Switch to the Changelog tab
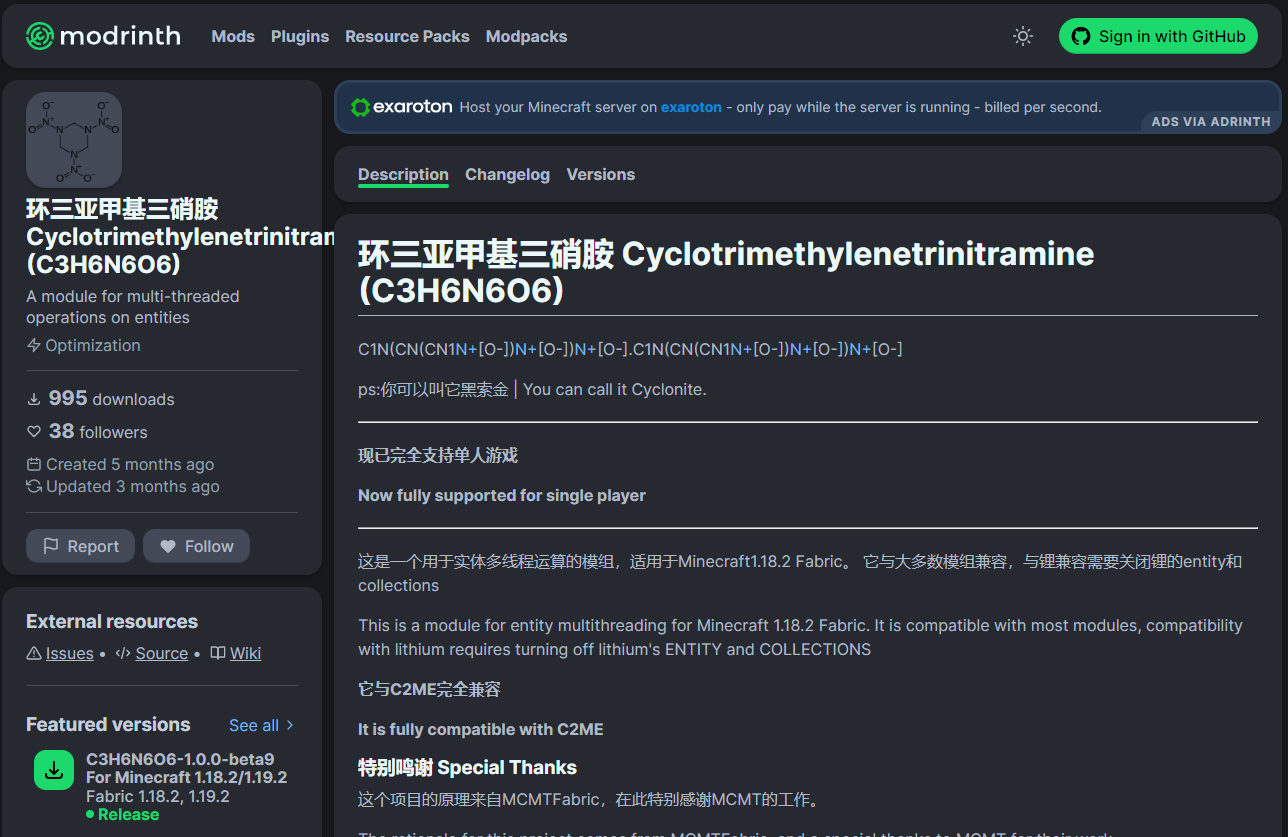Image resolution: width=1288 pixels, height=837 pixels. tap(507, 174)
